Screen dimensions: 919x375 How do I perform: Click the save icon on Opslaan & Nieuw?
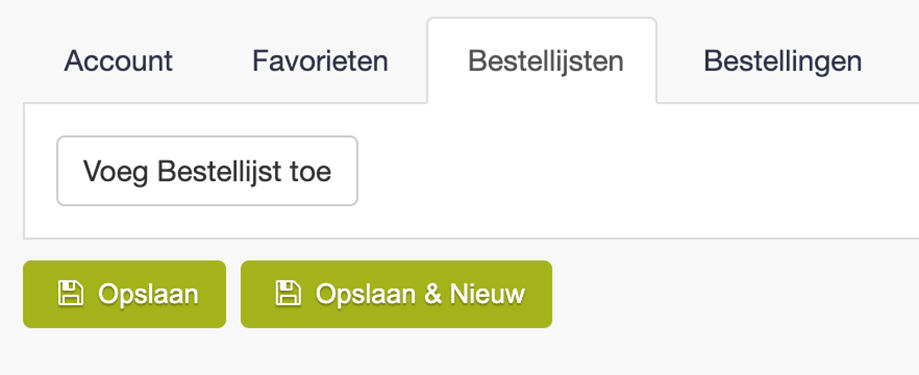click(x=288, y=294)
